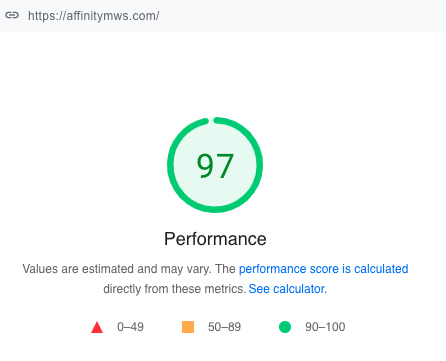Click the red triangle fail-range icon

97,327
